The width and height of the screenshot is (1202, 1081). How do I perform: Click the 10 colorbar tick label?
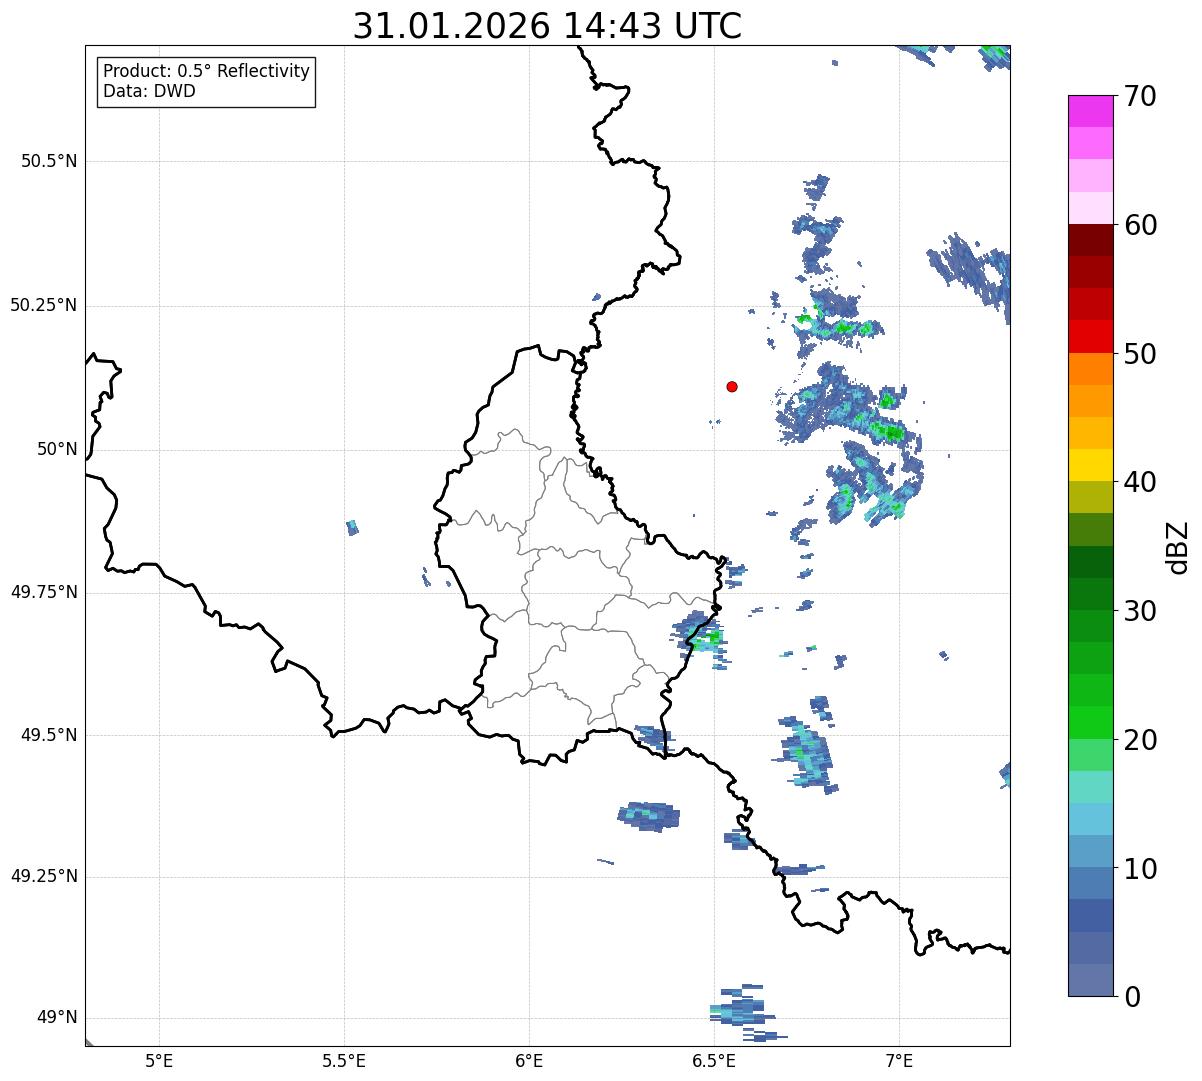[x=1140, y=868]
